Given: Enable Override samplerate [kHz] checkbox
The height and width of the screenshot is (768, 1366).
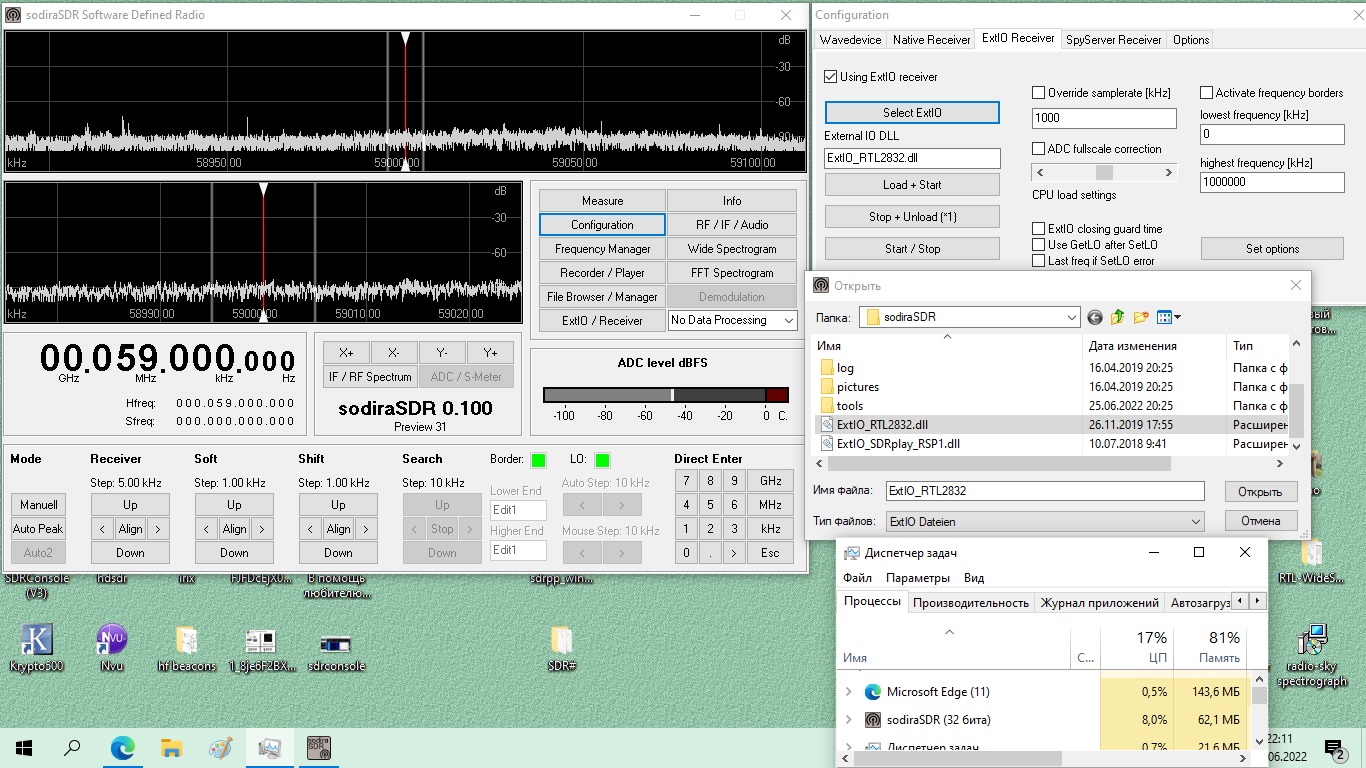Looking at the screenshot, I should 1039,93.
